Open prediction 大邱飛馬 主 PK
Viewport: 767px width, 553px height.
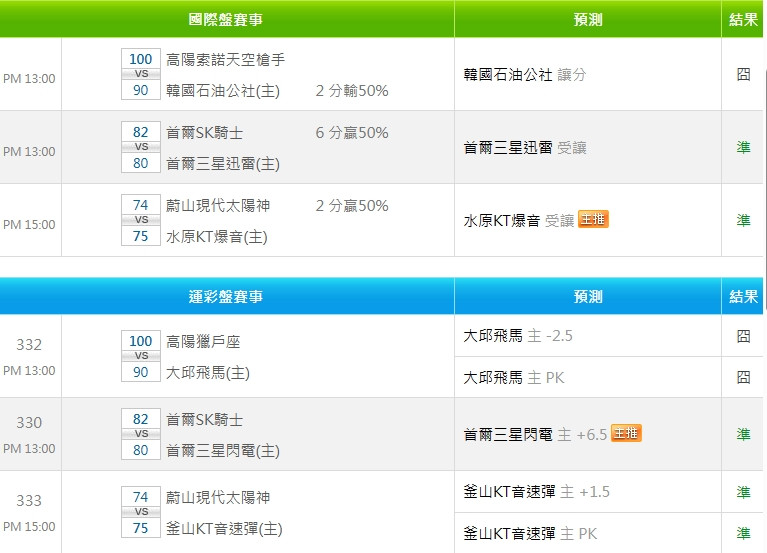(x=514, y=377)
